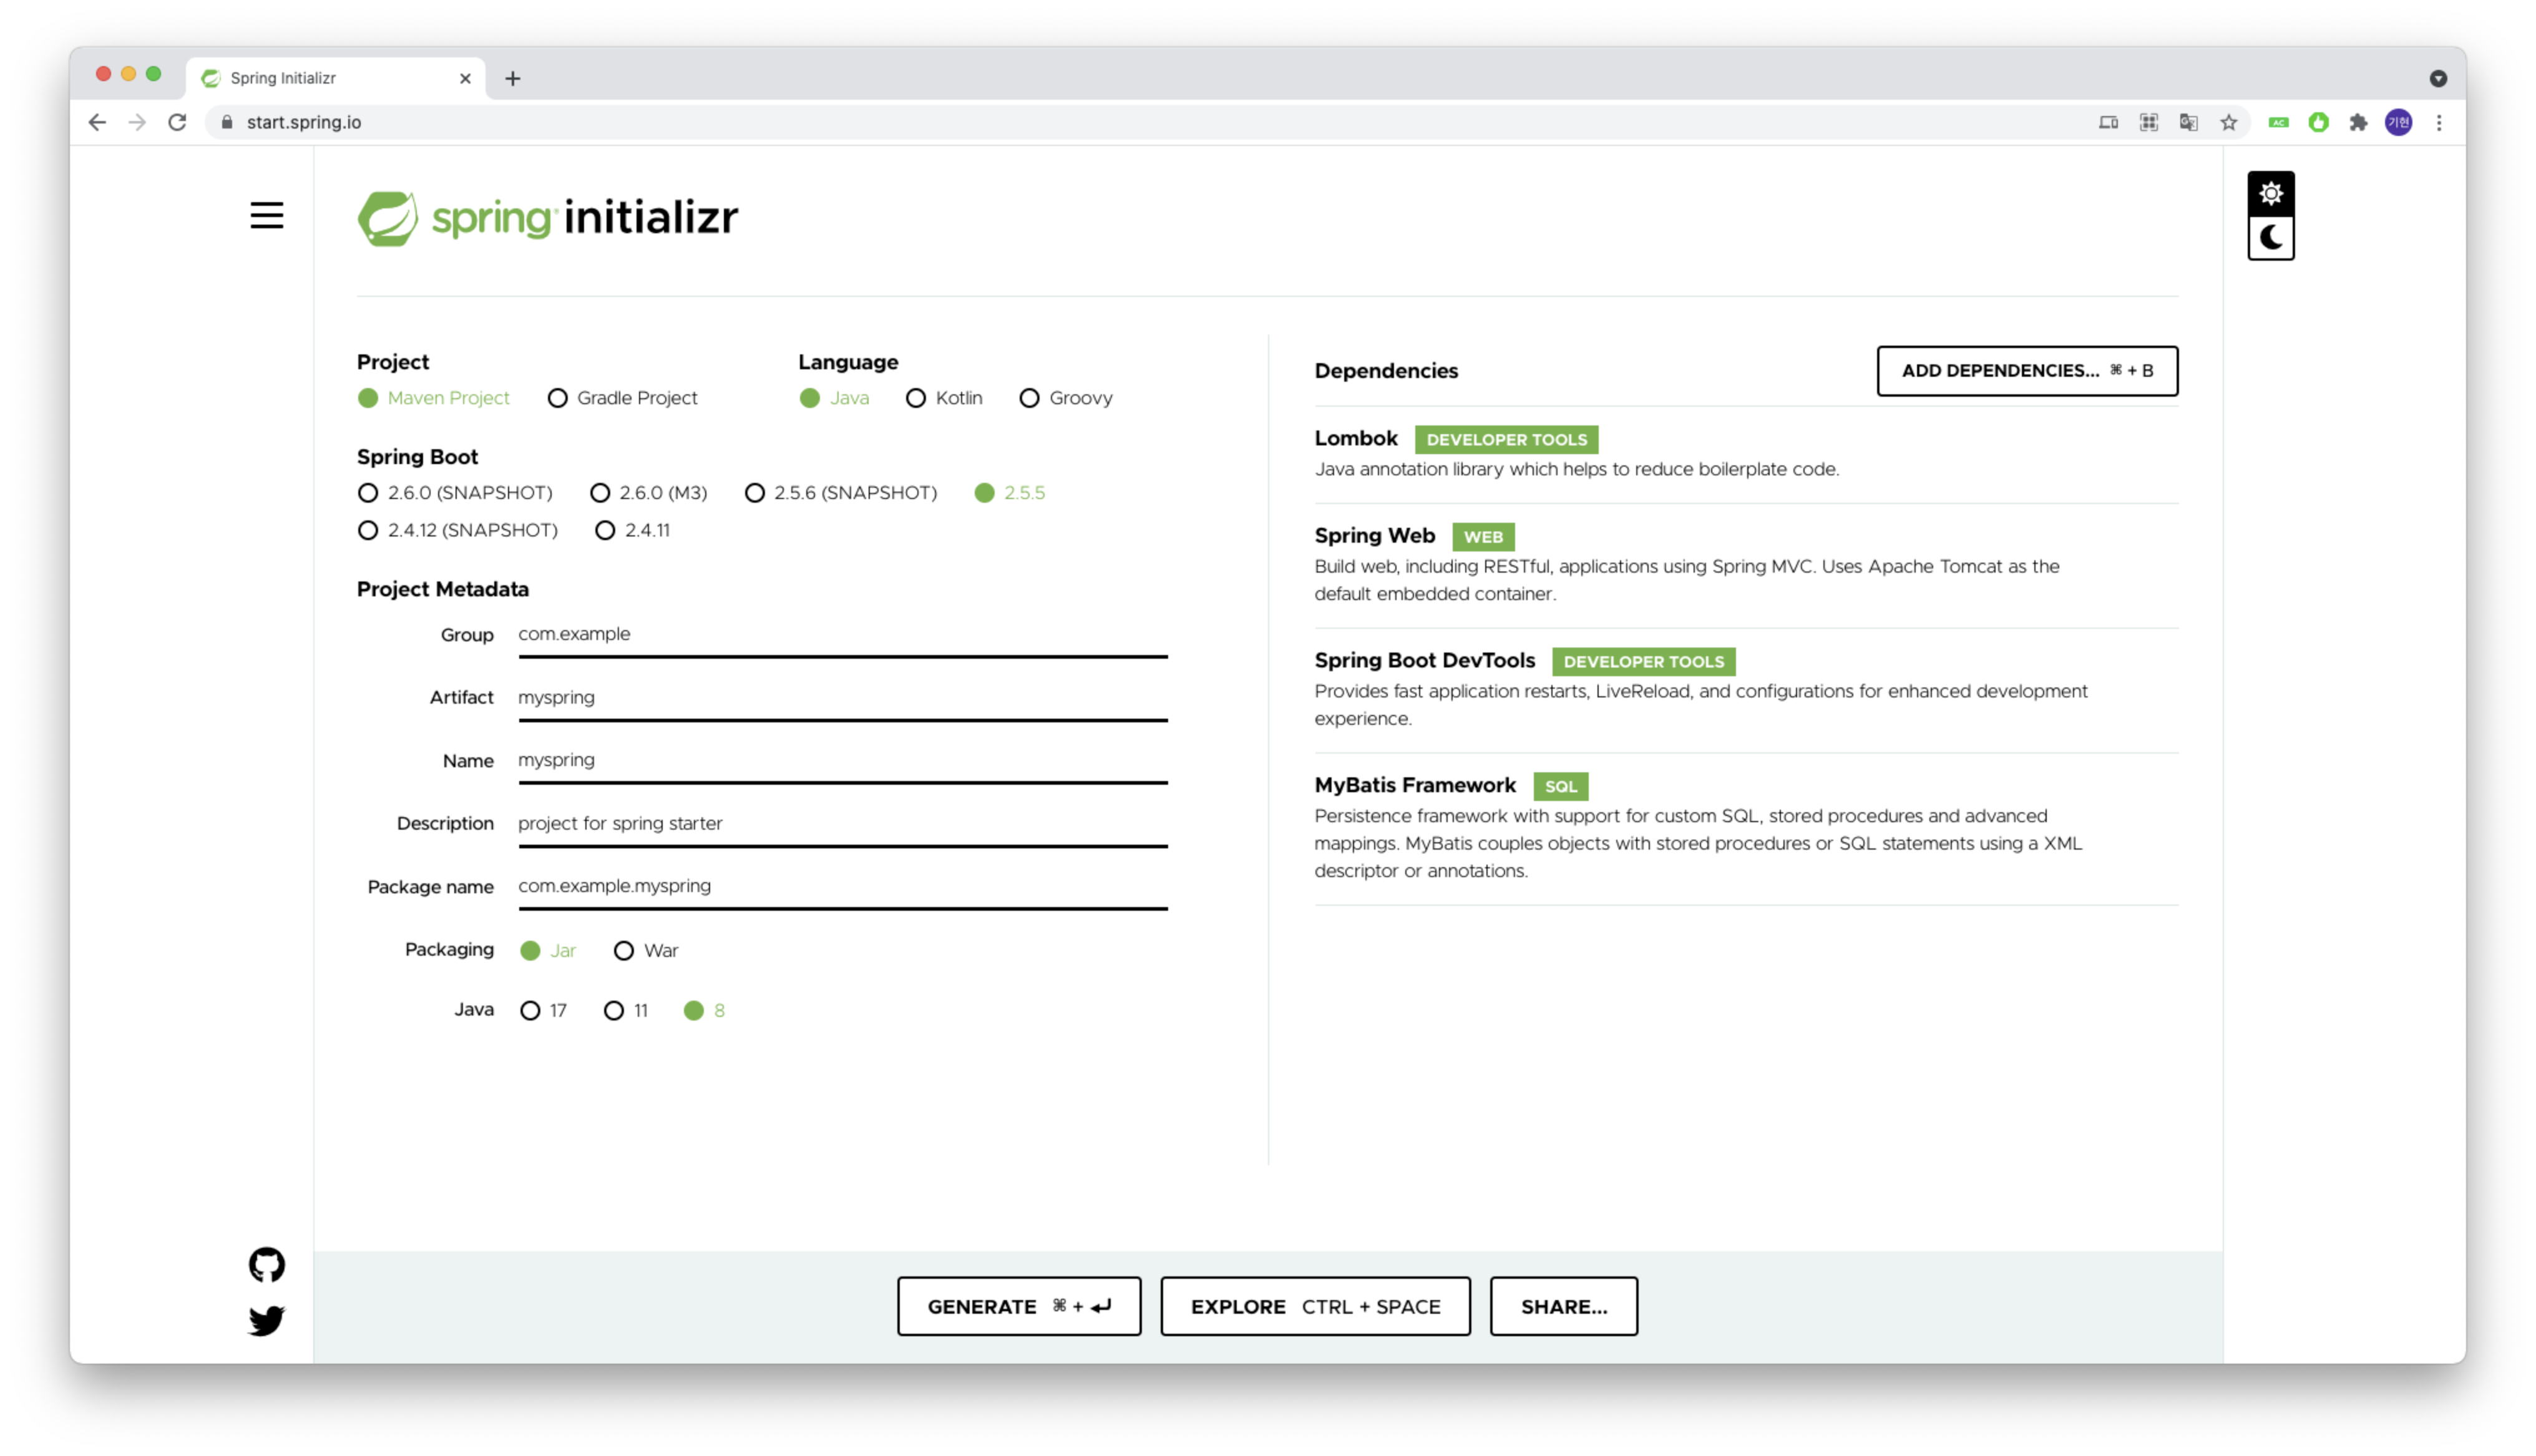This screenshot has height=1456, width=2536.
Task: Choose Jar packaging
Action: [x=548, y=950]
